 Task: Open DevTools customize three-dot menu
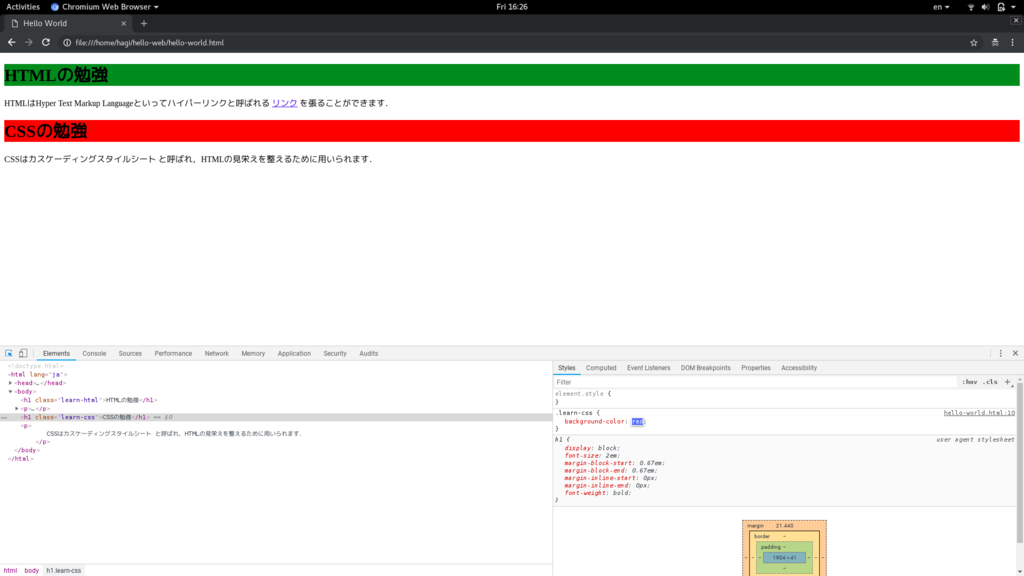(x=1000, y=353)
